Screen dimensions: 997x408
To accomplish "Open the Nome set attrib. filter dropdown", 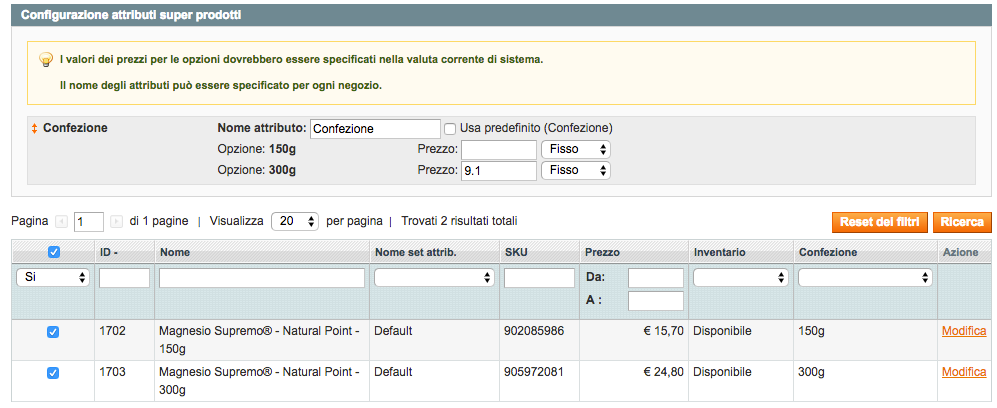I will tap(434, 278).
